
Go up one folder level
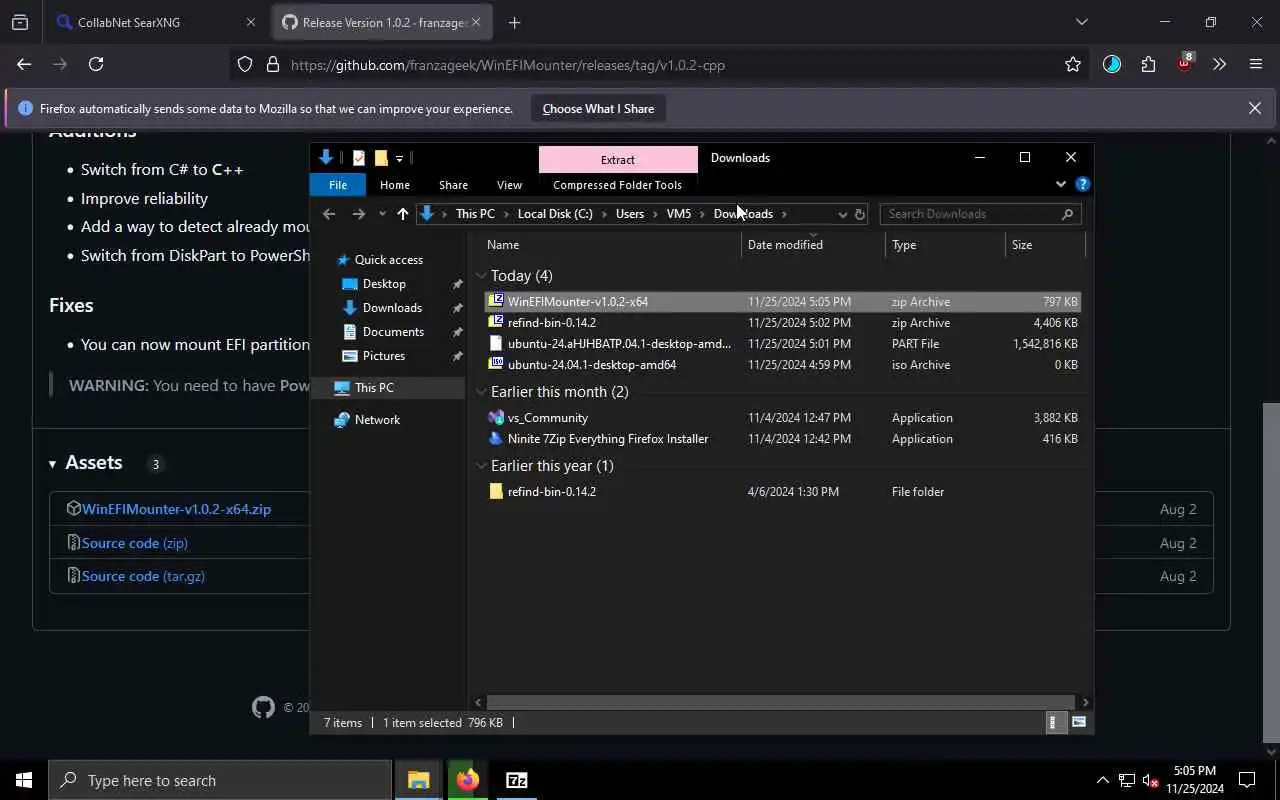pos(403,214)
